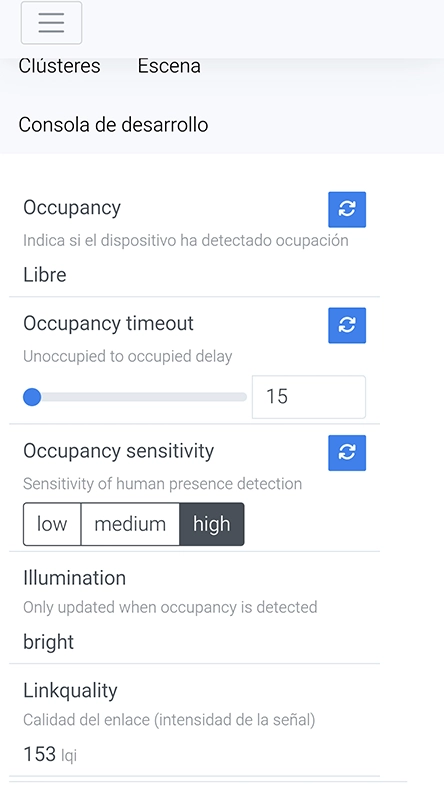
Task: Click the bright illumination value
Action: pyautogui.click(x=48, y=642)
